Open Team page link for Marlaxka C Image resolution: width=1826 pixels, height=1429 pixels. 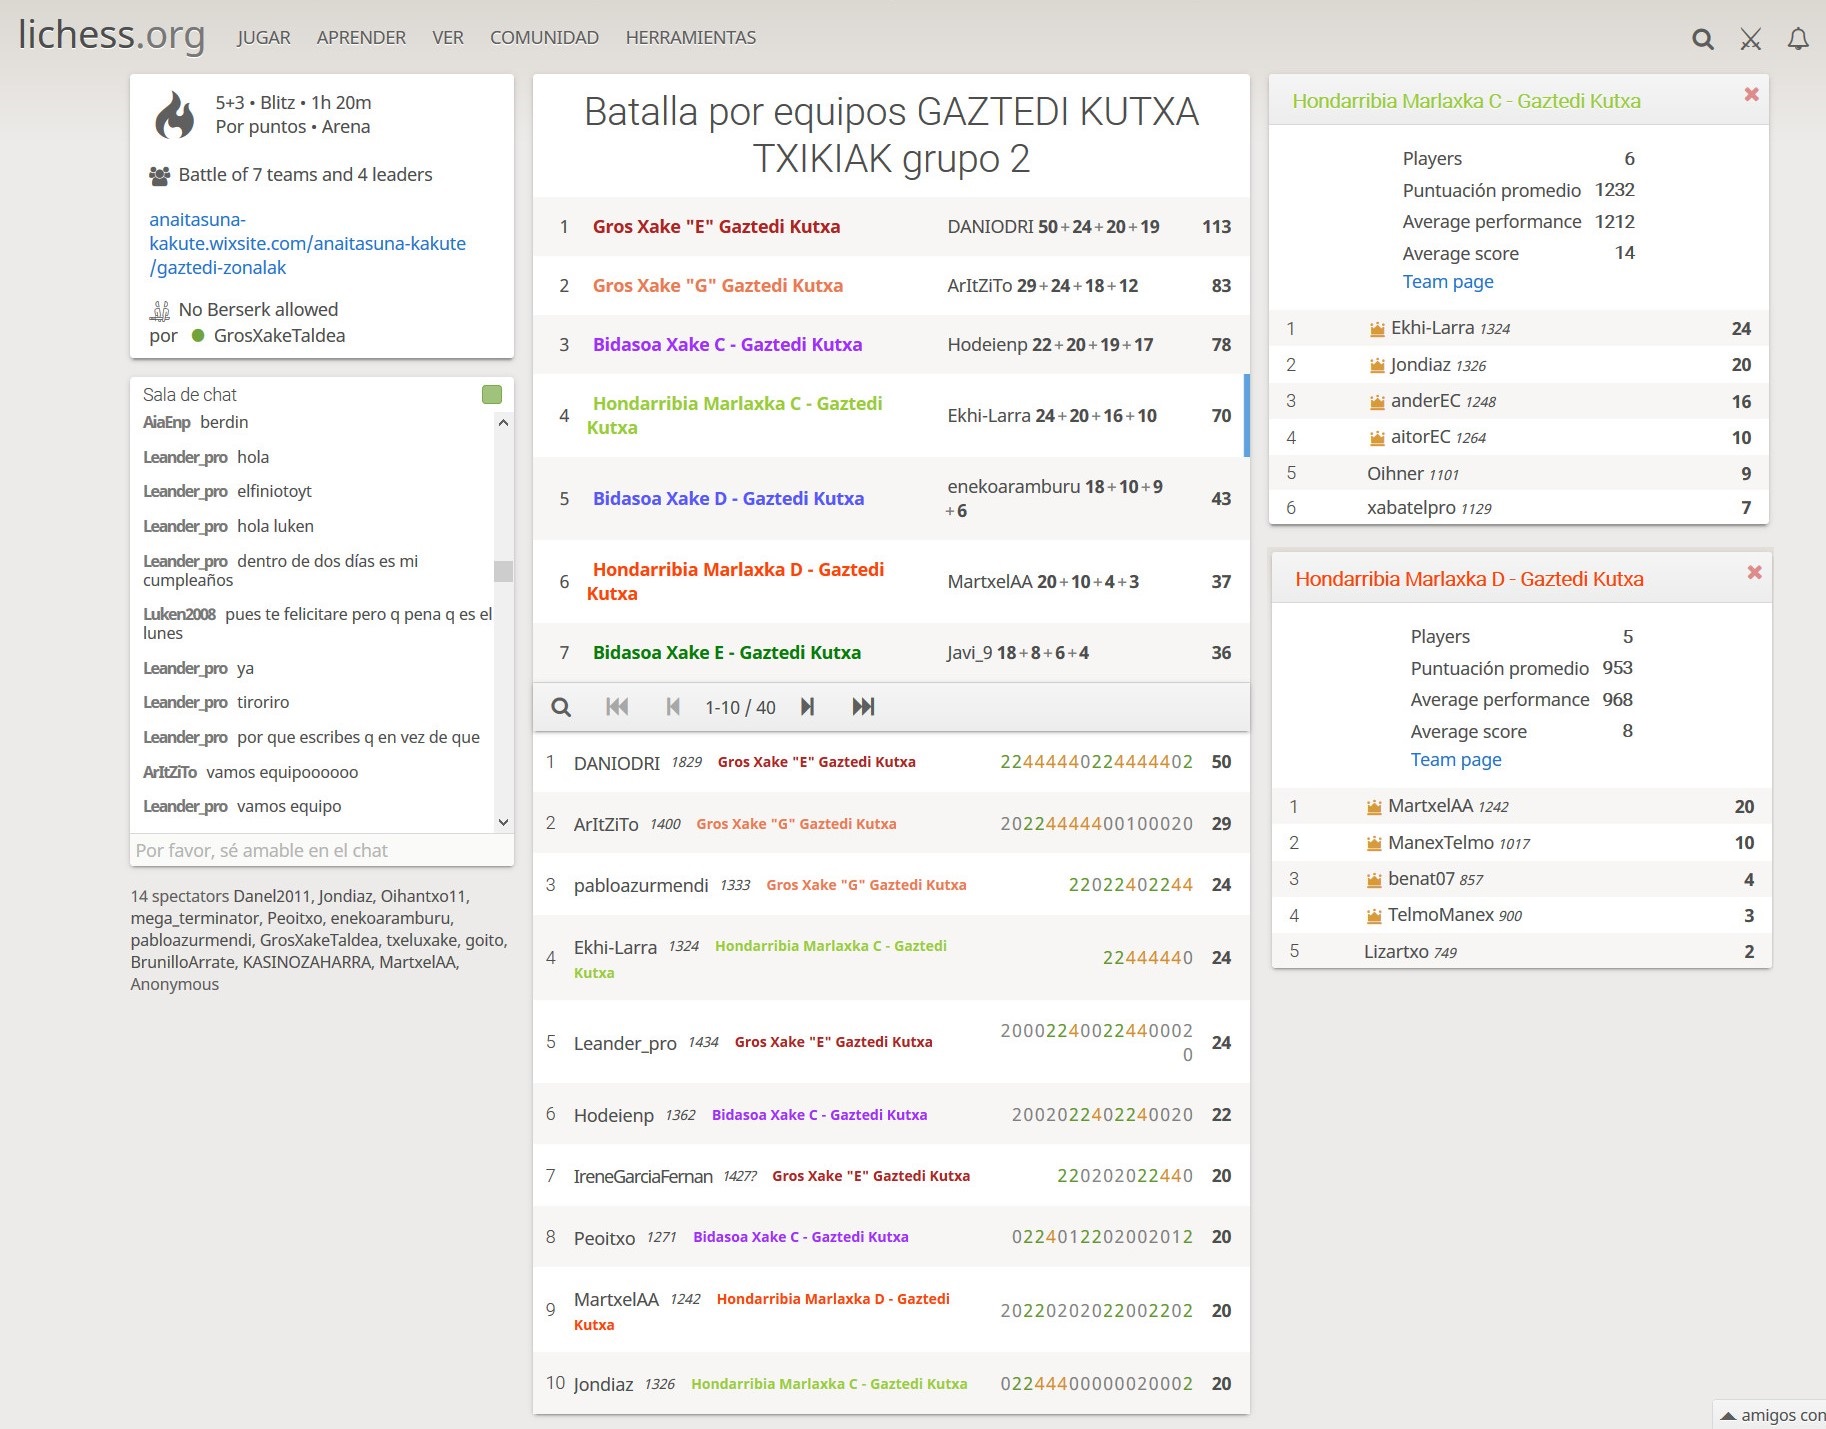(1447, 282)
